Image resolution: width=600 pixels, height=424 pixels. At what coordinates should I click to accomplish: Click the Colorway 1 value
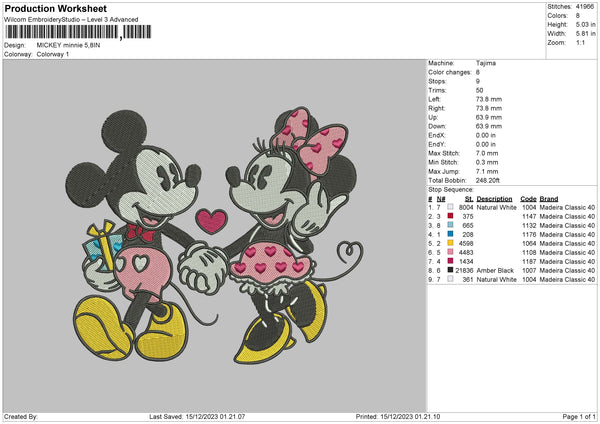[x=54, y=54]
